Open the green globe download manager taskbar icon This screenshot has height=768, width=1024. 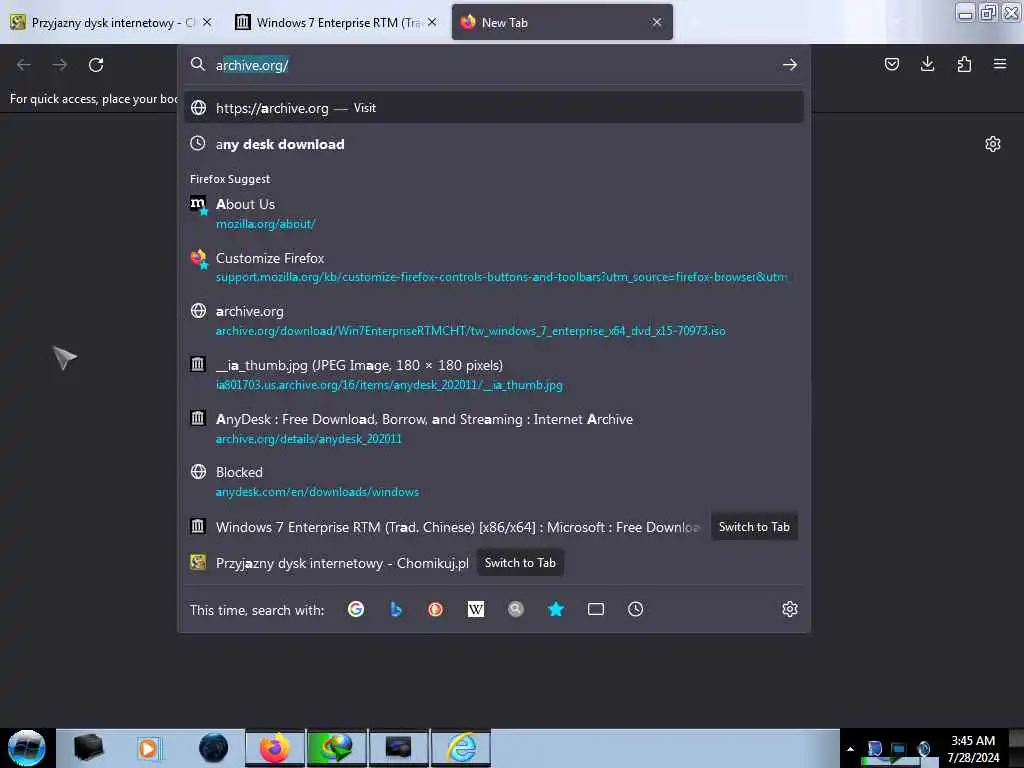tap(336, 748)
